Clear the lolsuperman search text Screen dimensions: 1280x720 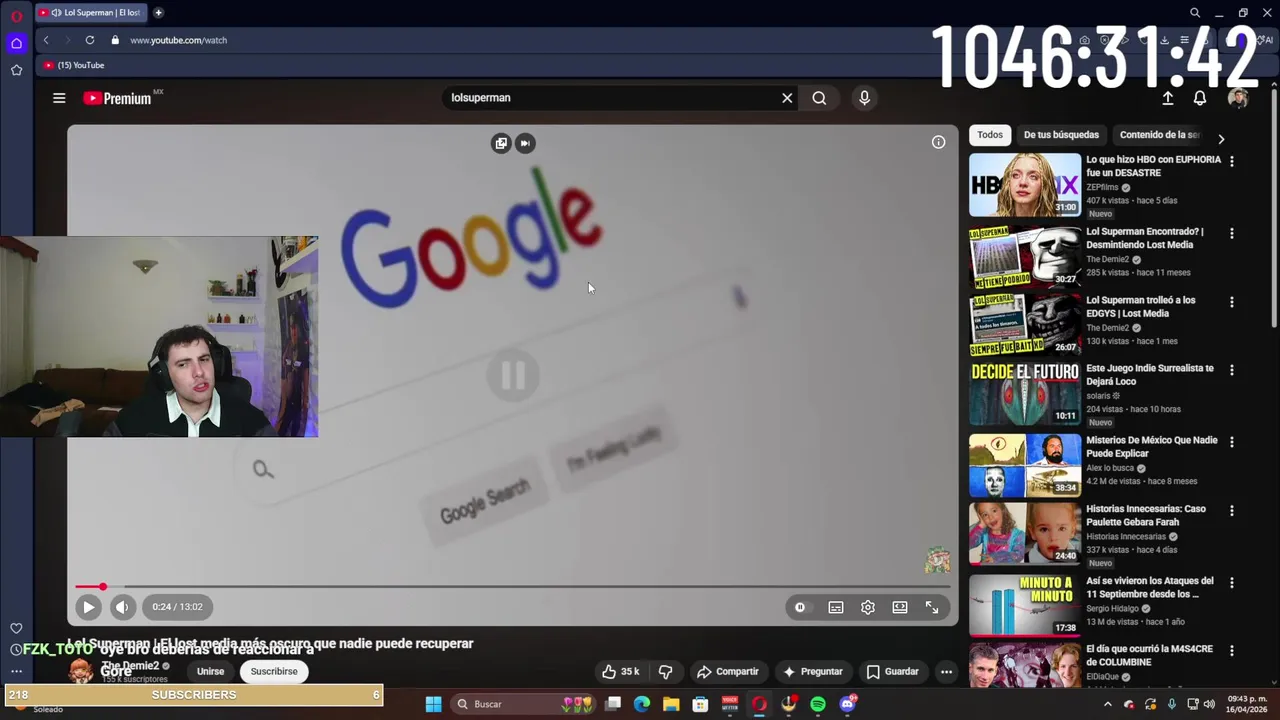coord(787,98)
